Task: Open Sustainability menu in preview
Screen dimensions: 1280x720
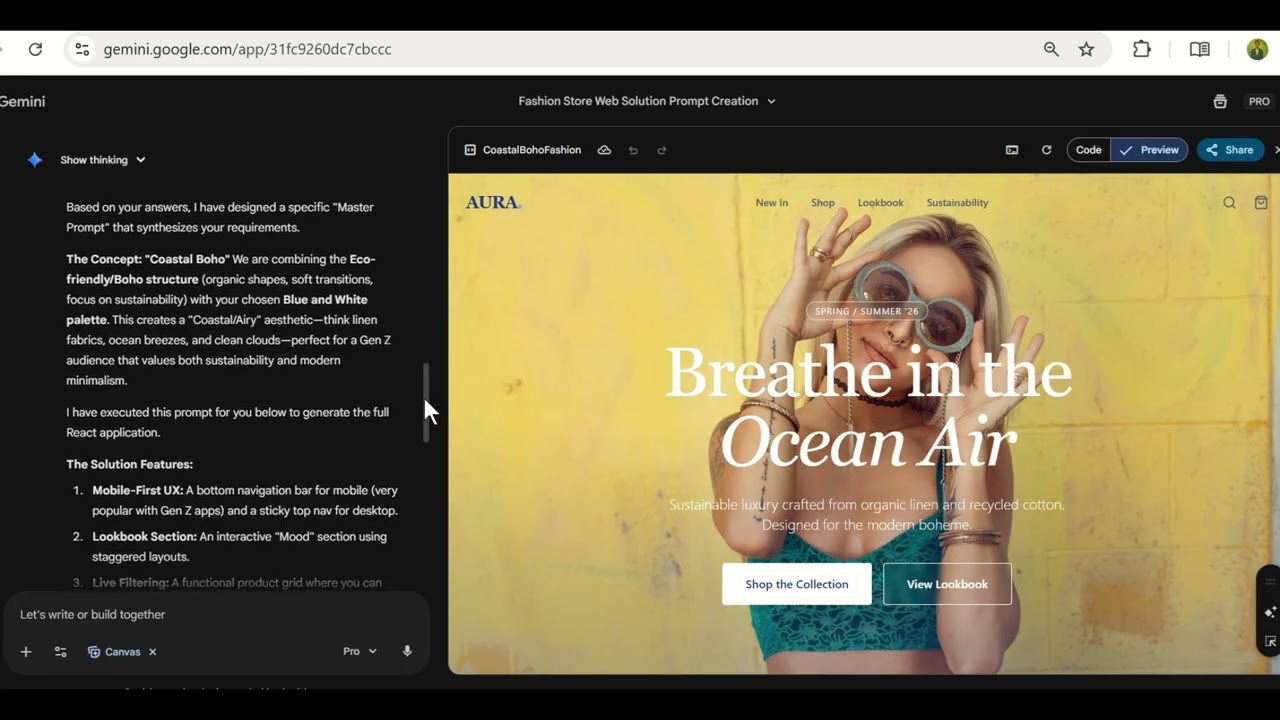Action: click(957, 203)
